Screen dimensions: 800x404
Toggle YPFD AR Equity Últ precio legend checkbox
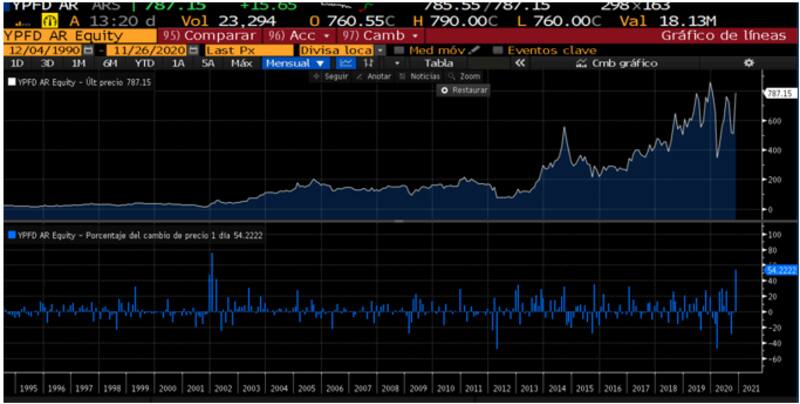coord(11,83)
